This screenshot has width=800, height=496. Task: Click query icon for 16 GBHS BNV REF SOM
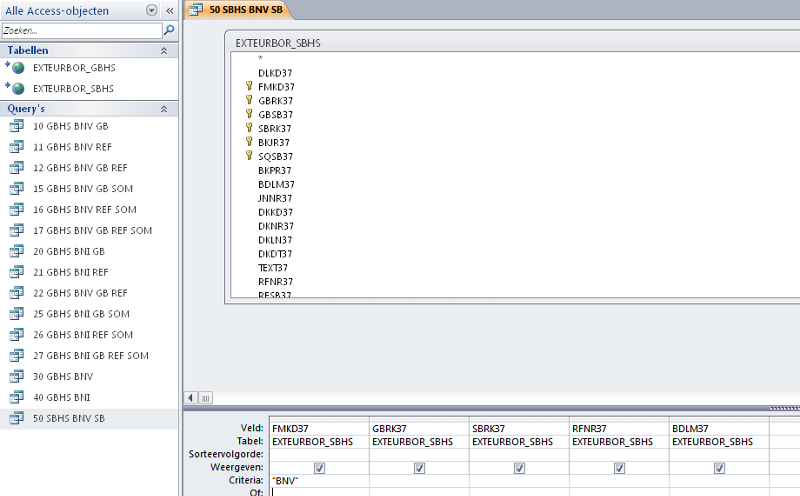pyautogui.click(x=17, y=210)
